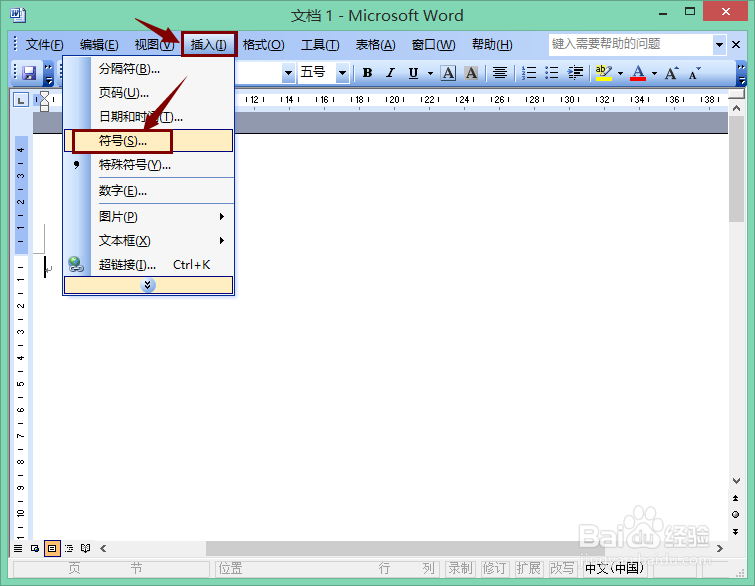Viewport: 755px width, 586px height.
Task: Switch to Outline view icon
Action: point(69,548)
